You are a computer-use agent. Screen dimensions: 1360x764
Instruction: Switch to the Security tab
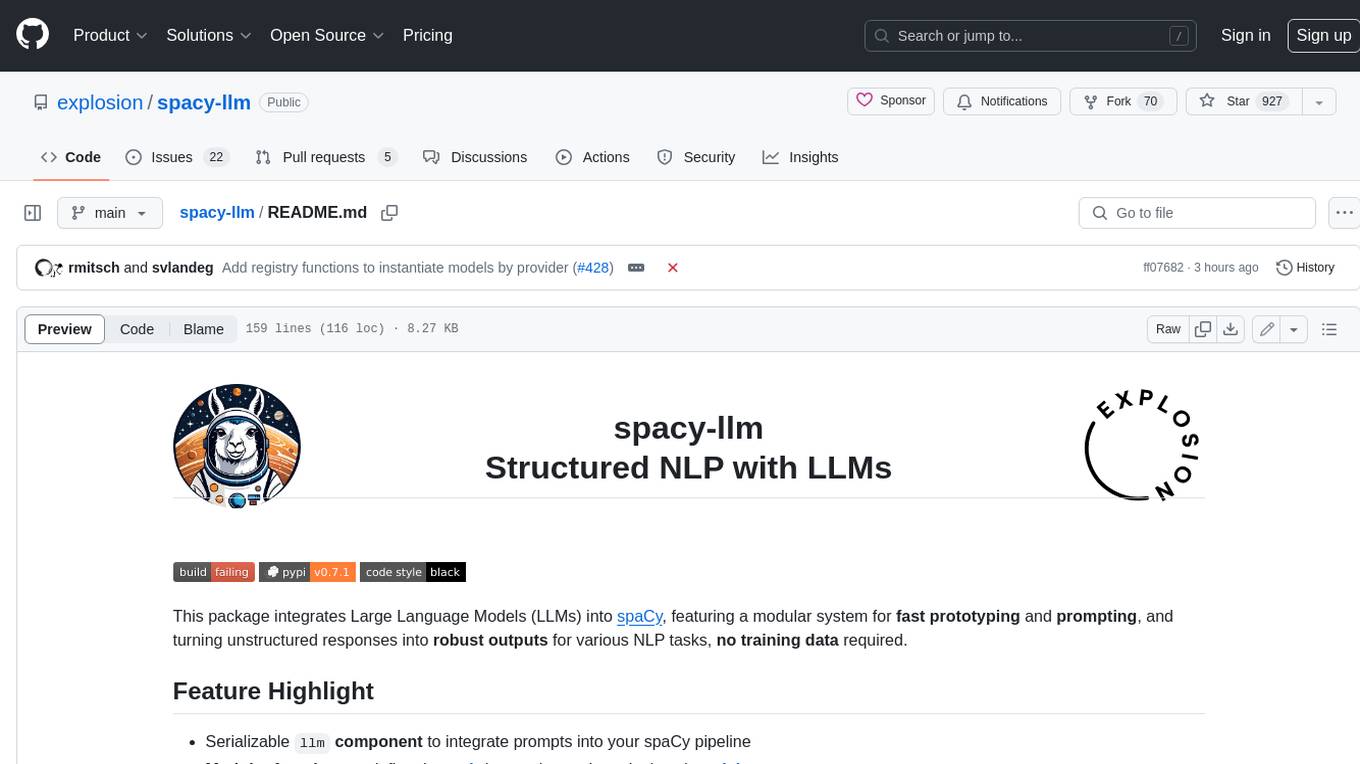696,157
